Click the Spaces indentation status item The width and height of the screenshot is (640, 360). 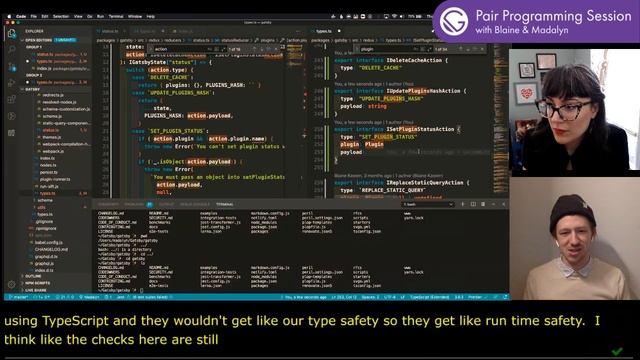point(370,297)
